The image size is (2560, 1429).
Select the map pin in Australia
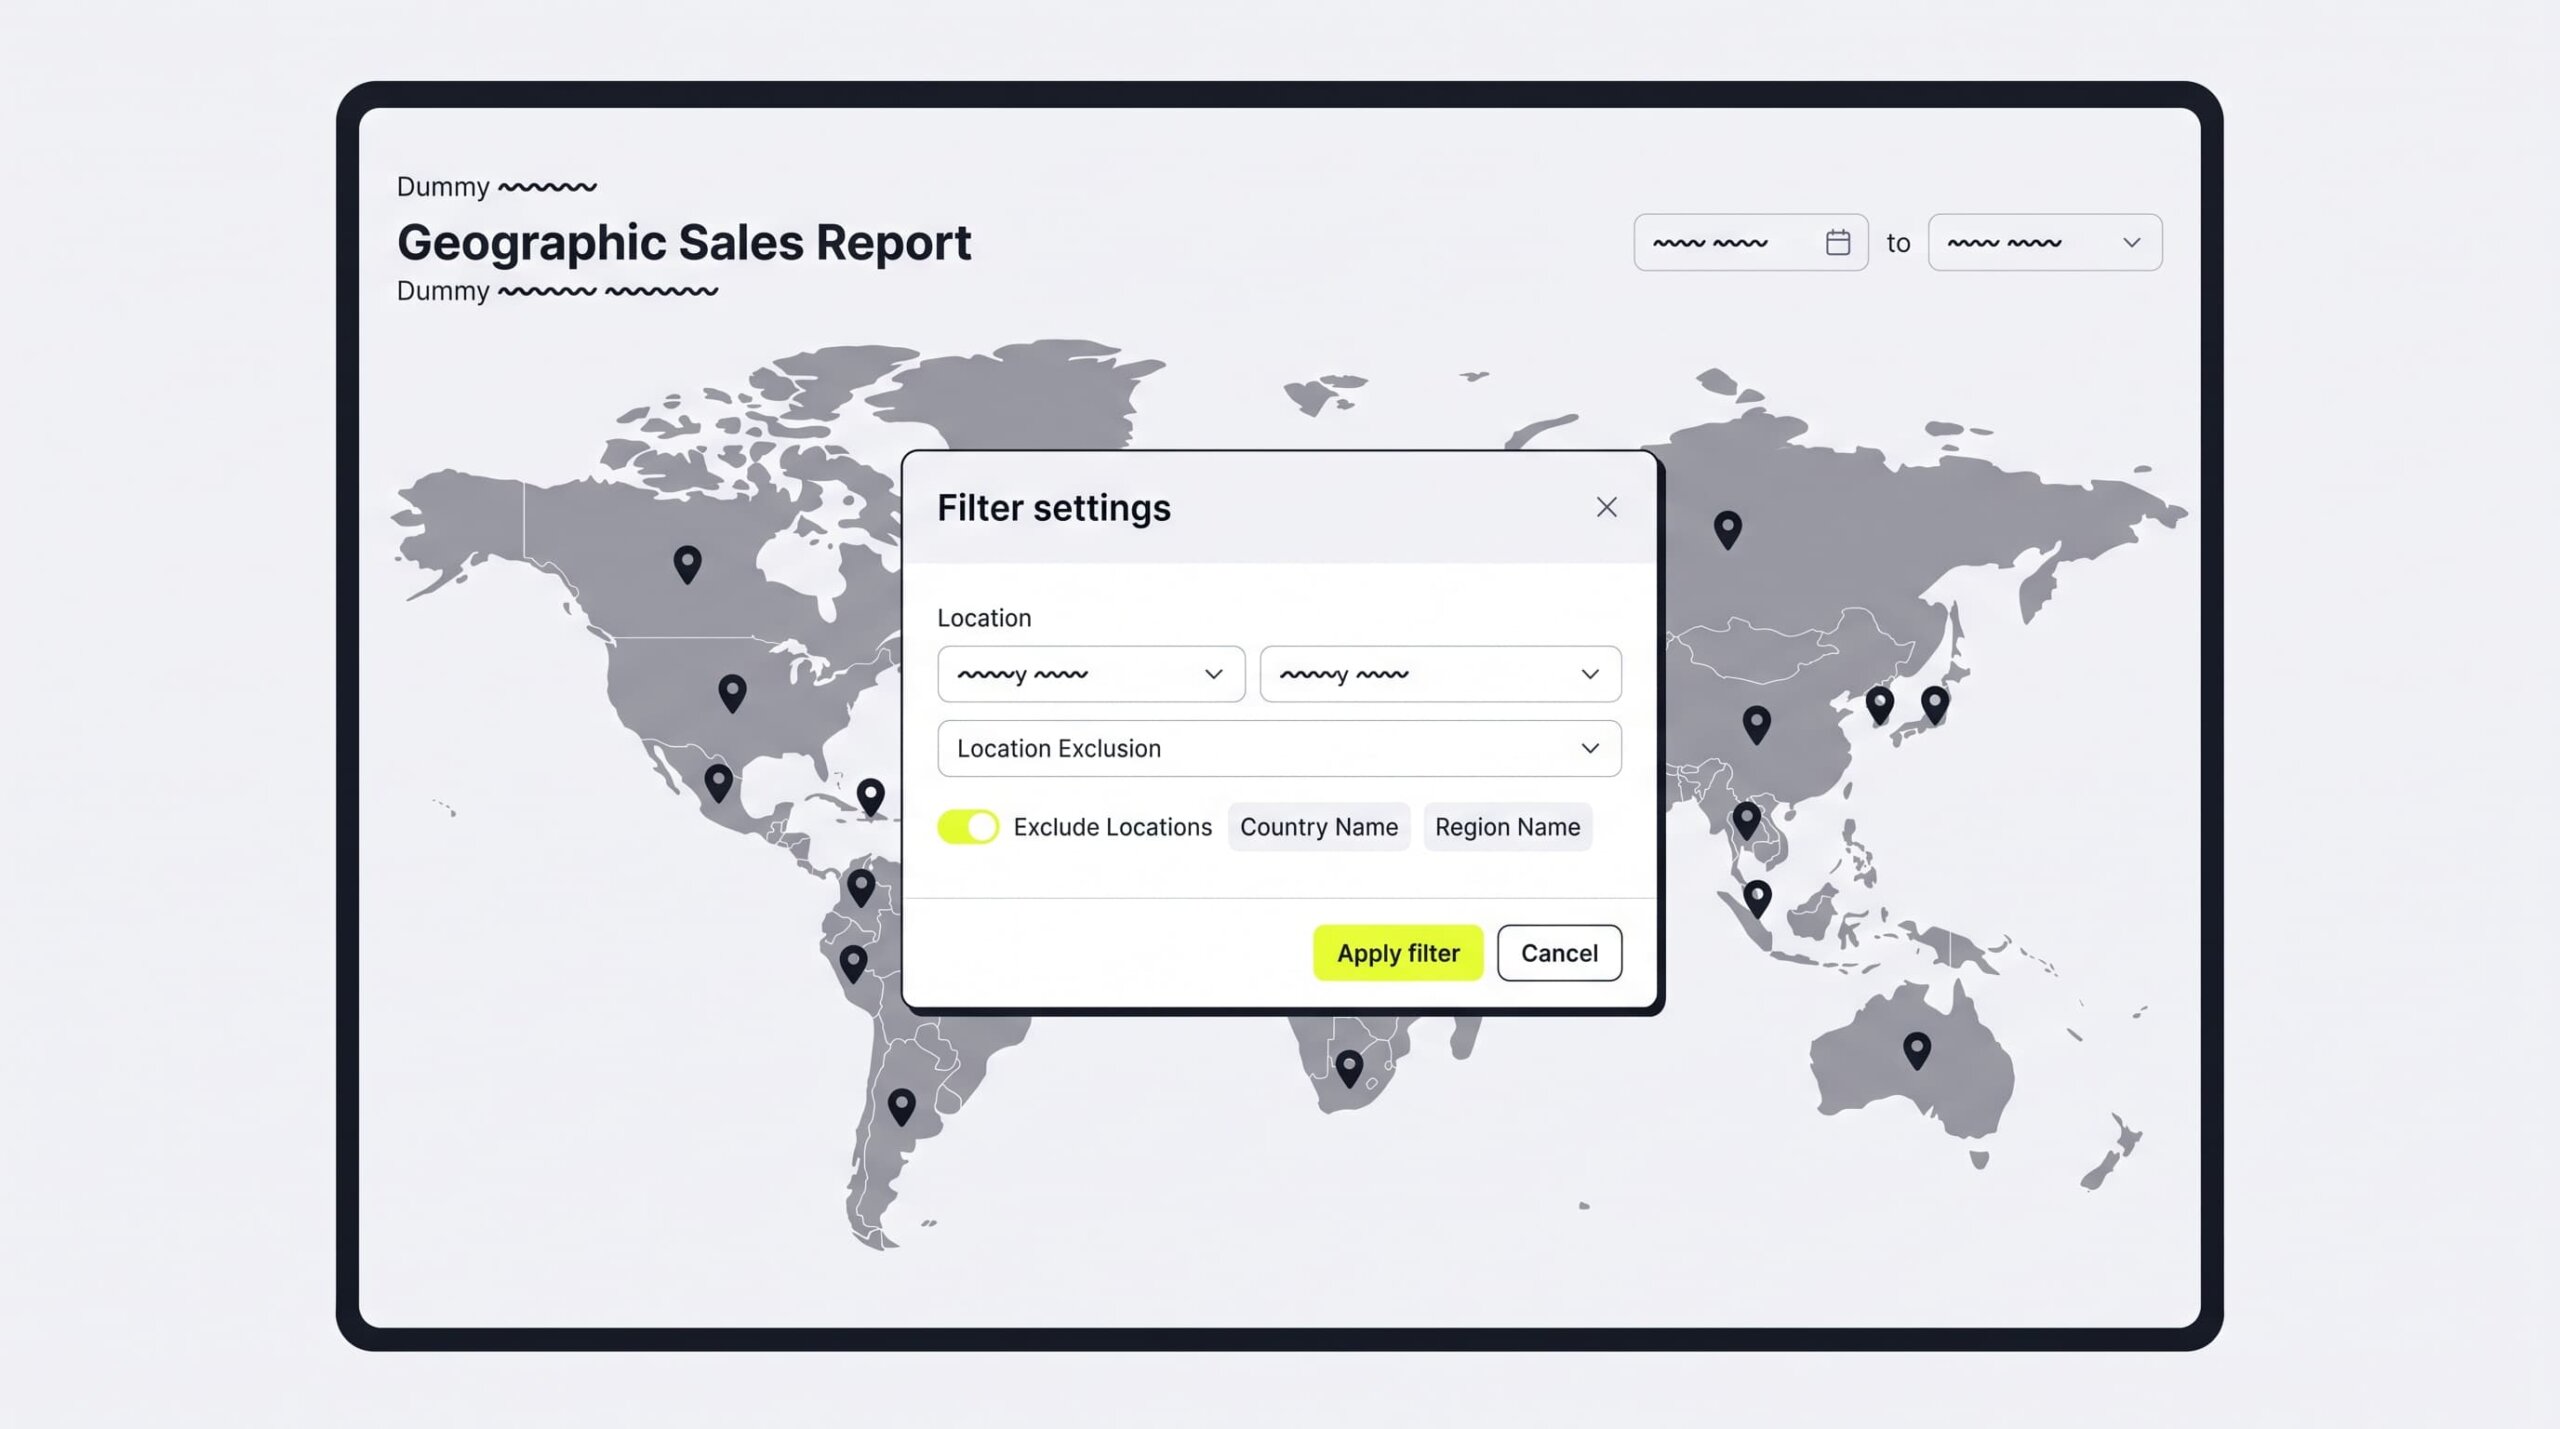tap(1916, 1051)
